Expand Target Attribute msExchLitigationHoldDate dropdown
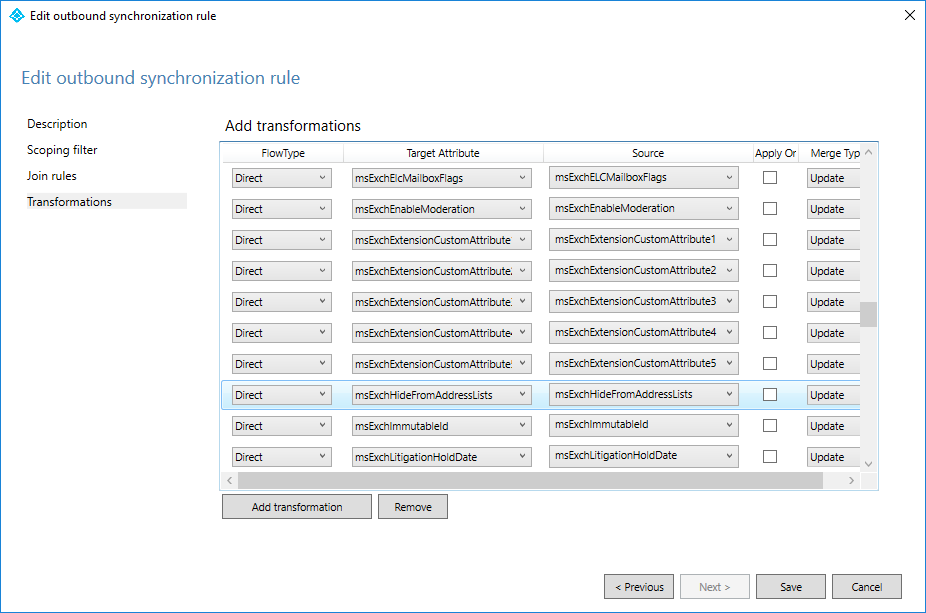Screen dimensions: 926x613 click(442, 457)
